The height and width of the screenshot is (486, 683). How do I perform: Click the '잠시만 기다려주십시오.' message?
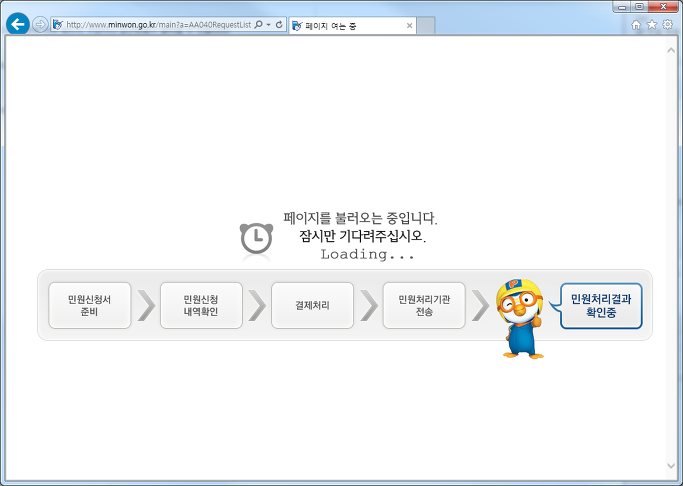coord(362,236)
